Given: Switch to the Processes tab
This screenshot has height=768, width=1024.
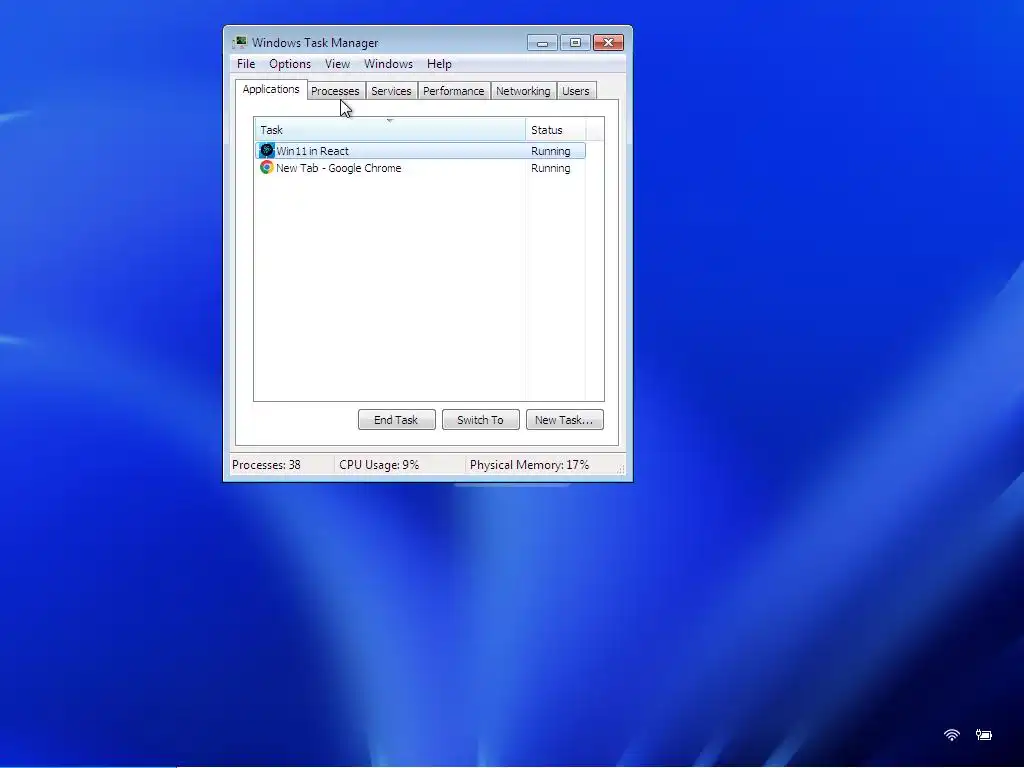Looking at the screenshot, I should [x=335, y=91].
